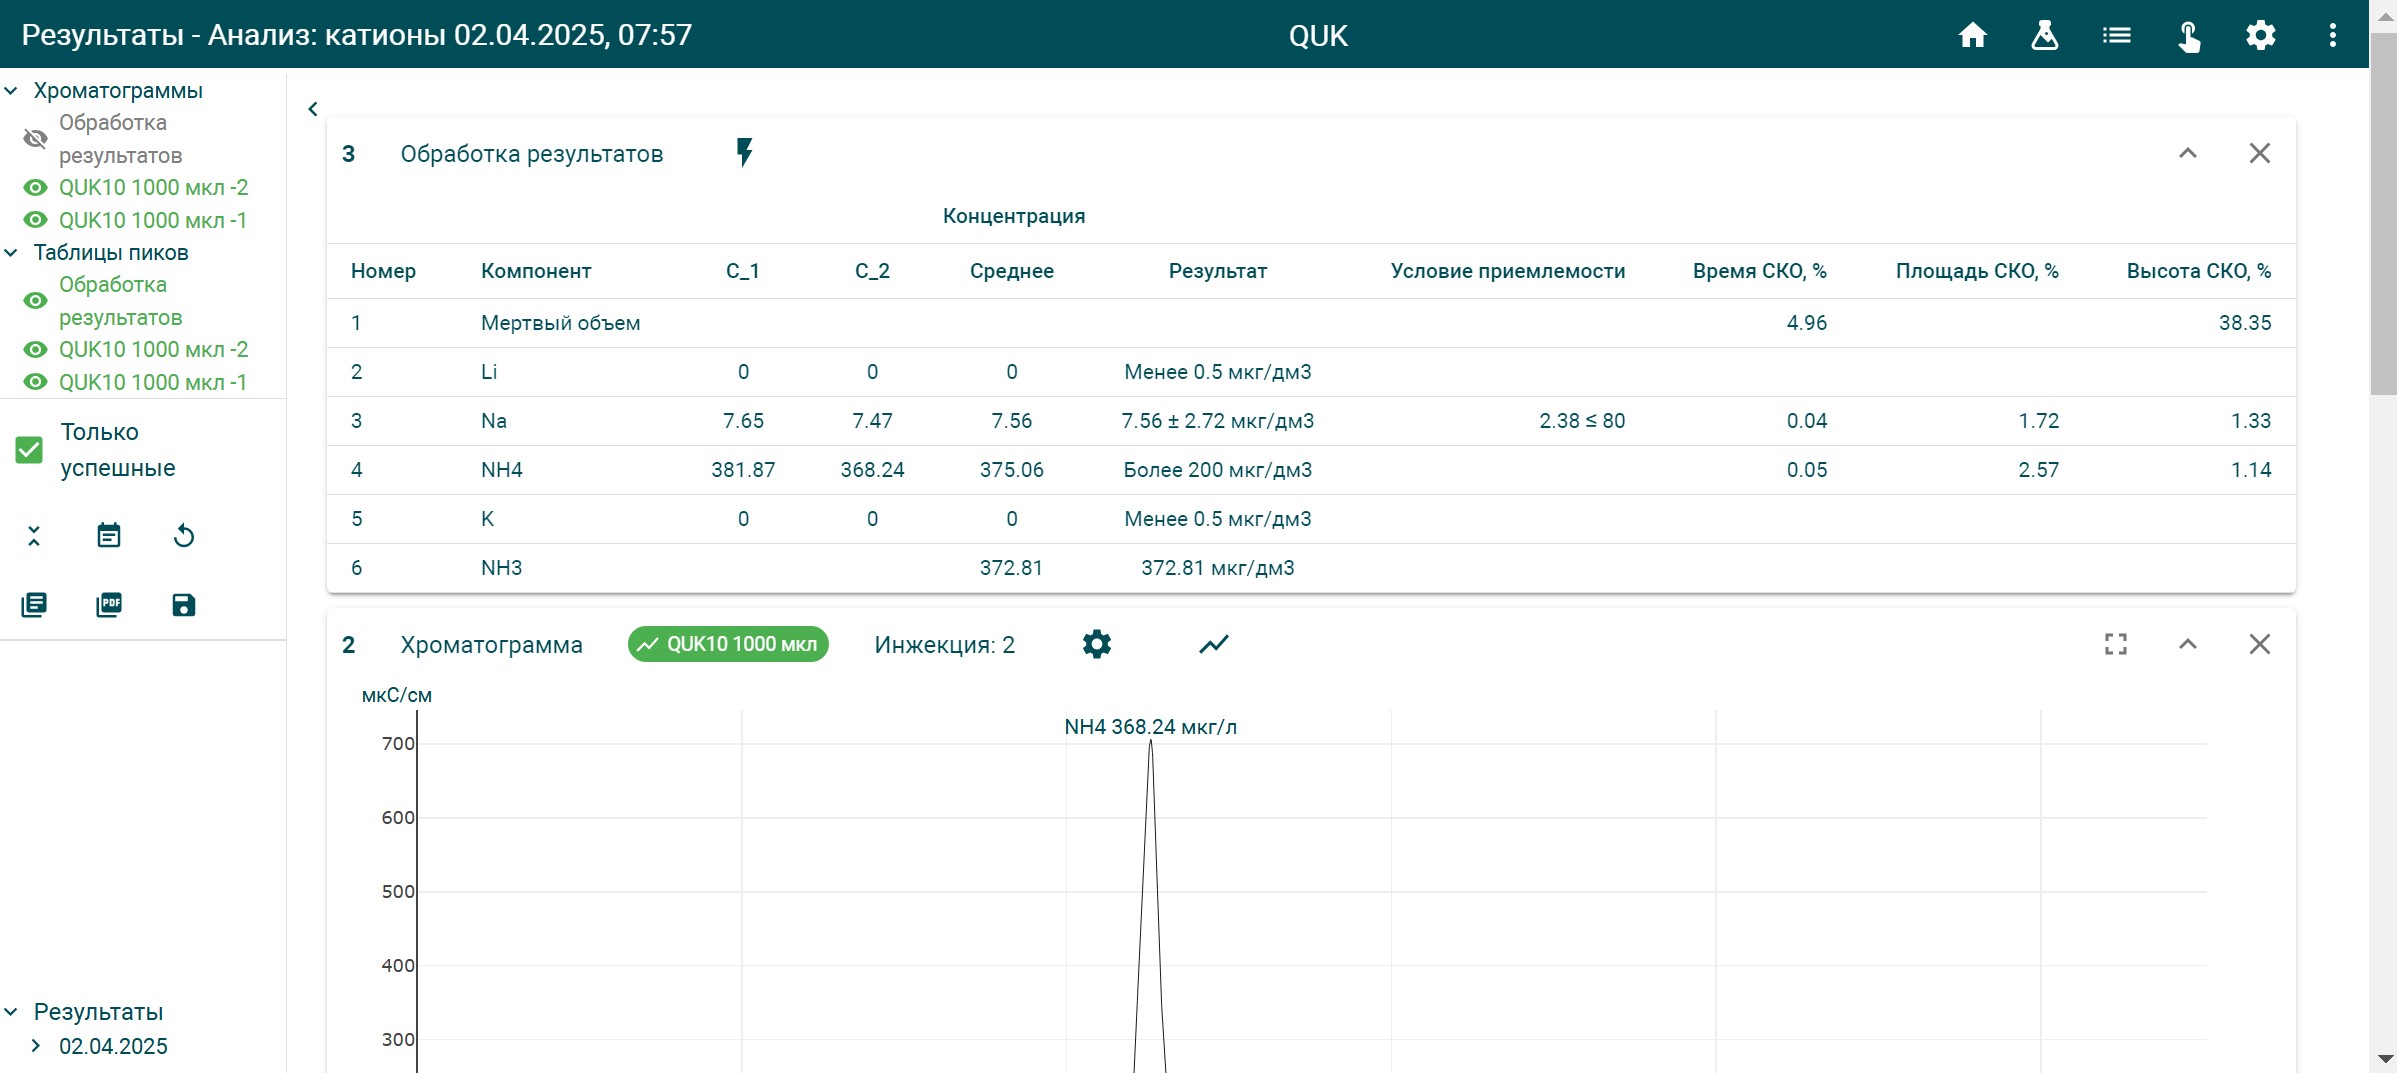The image size is (2397, 1073).
Task: Click the vertical page scrollbar thumb
Action: [x=2383, y=215]
